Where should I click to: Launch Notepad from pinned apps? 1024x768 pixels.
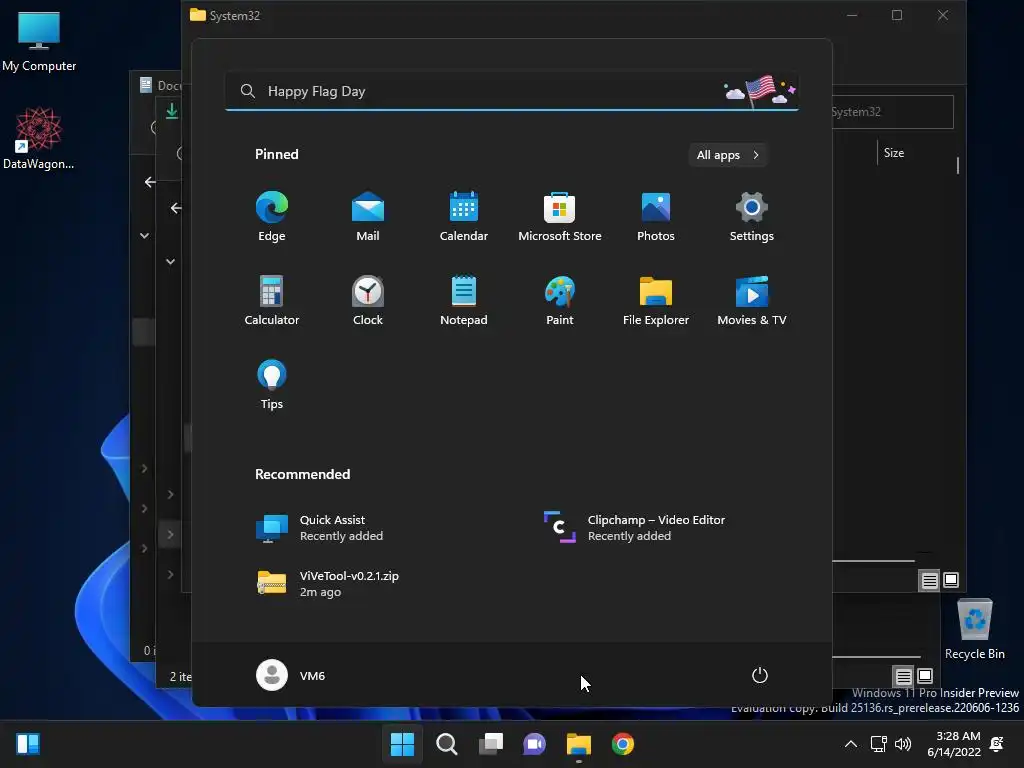coord(464,300)
